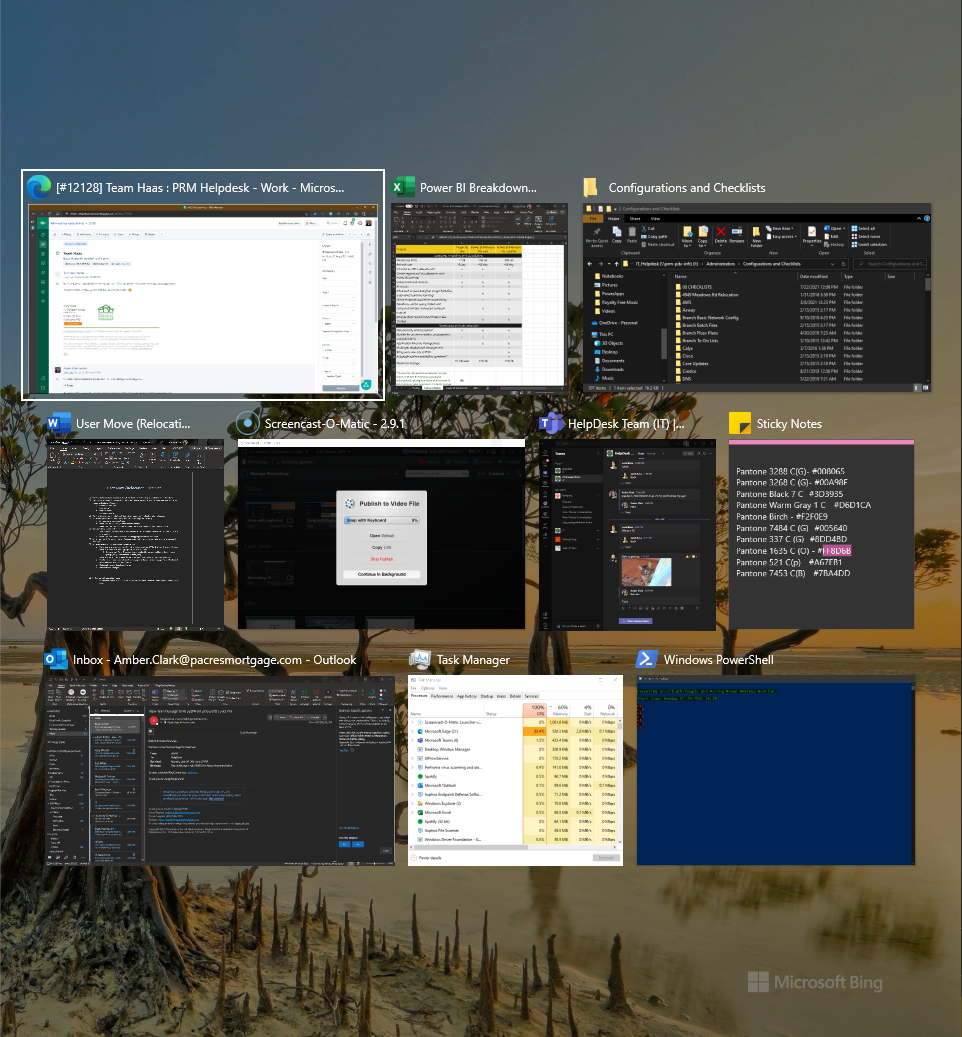This screenshot has width=962, height=1037.
Task: Open Share tab in File Explorer ribbon
Action: [x=635, y=218]
